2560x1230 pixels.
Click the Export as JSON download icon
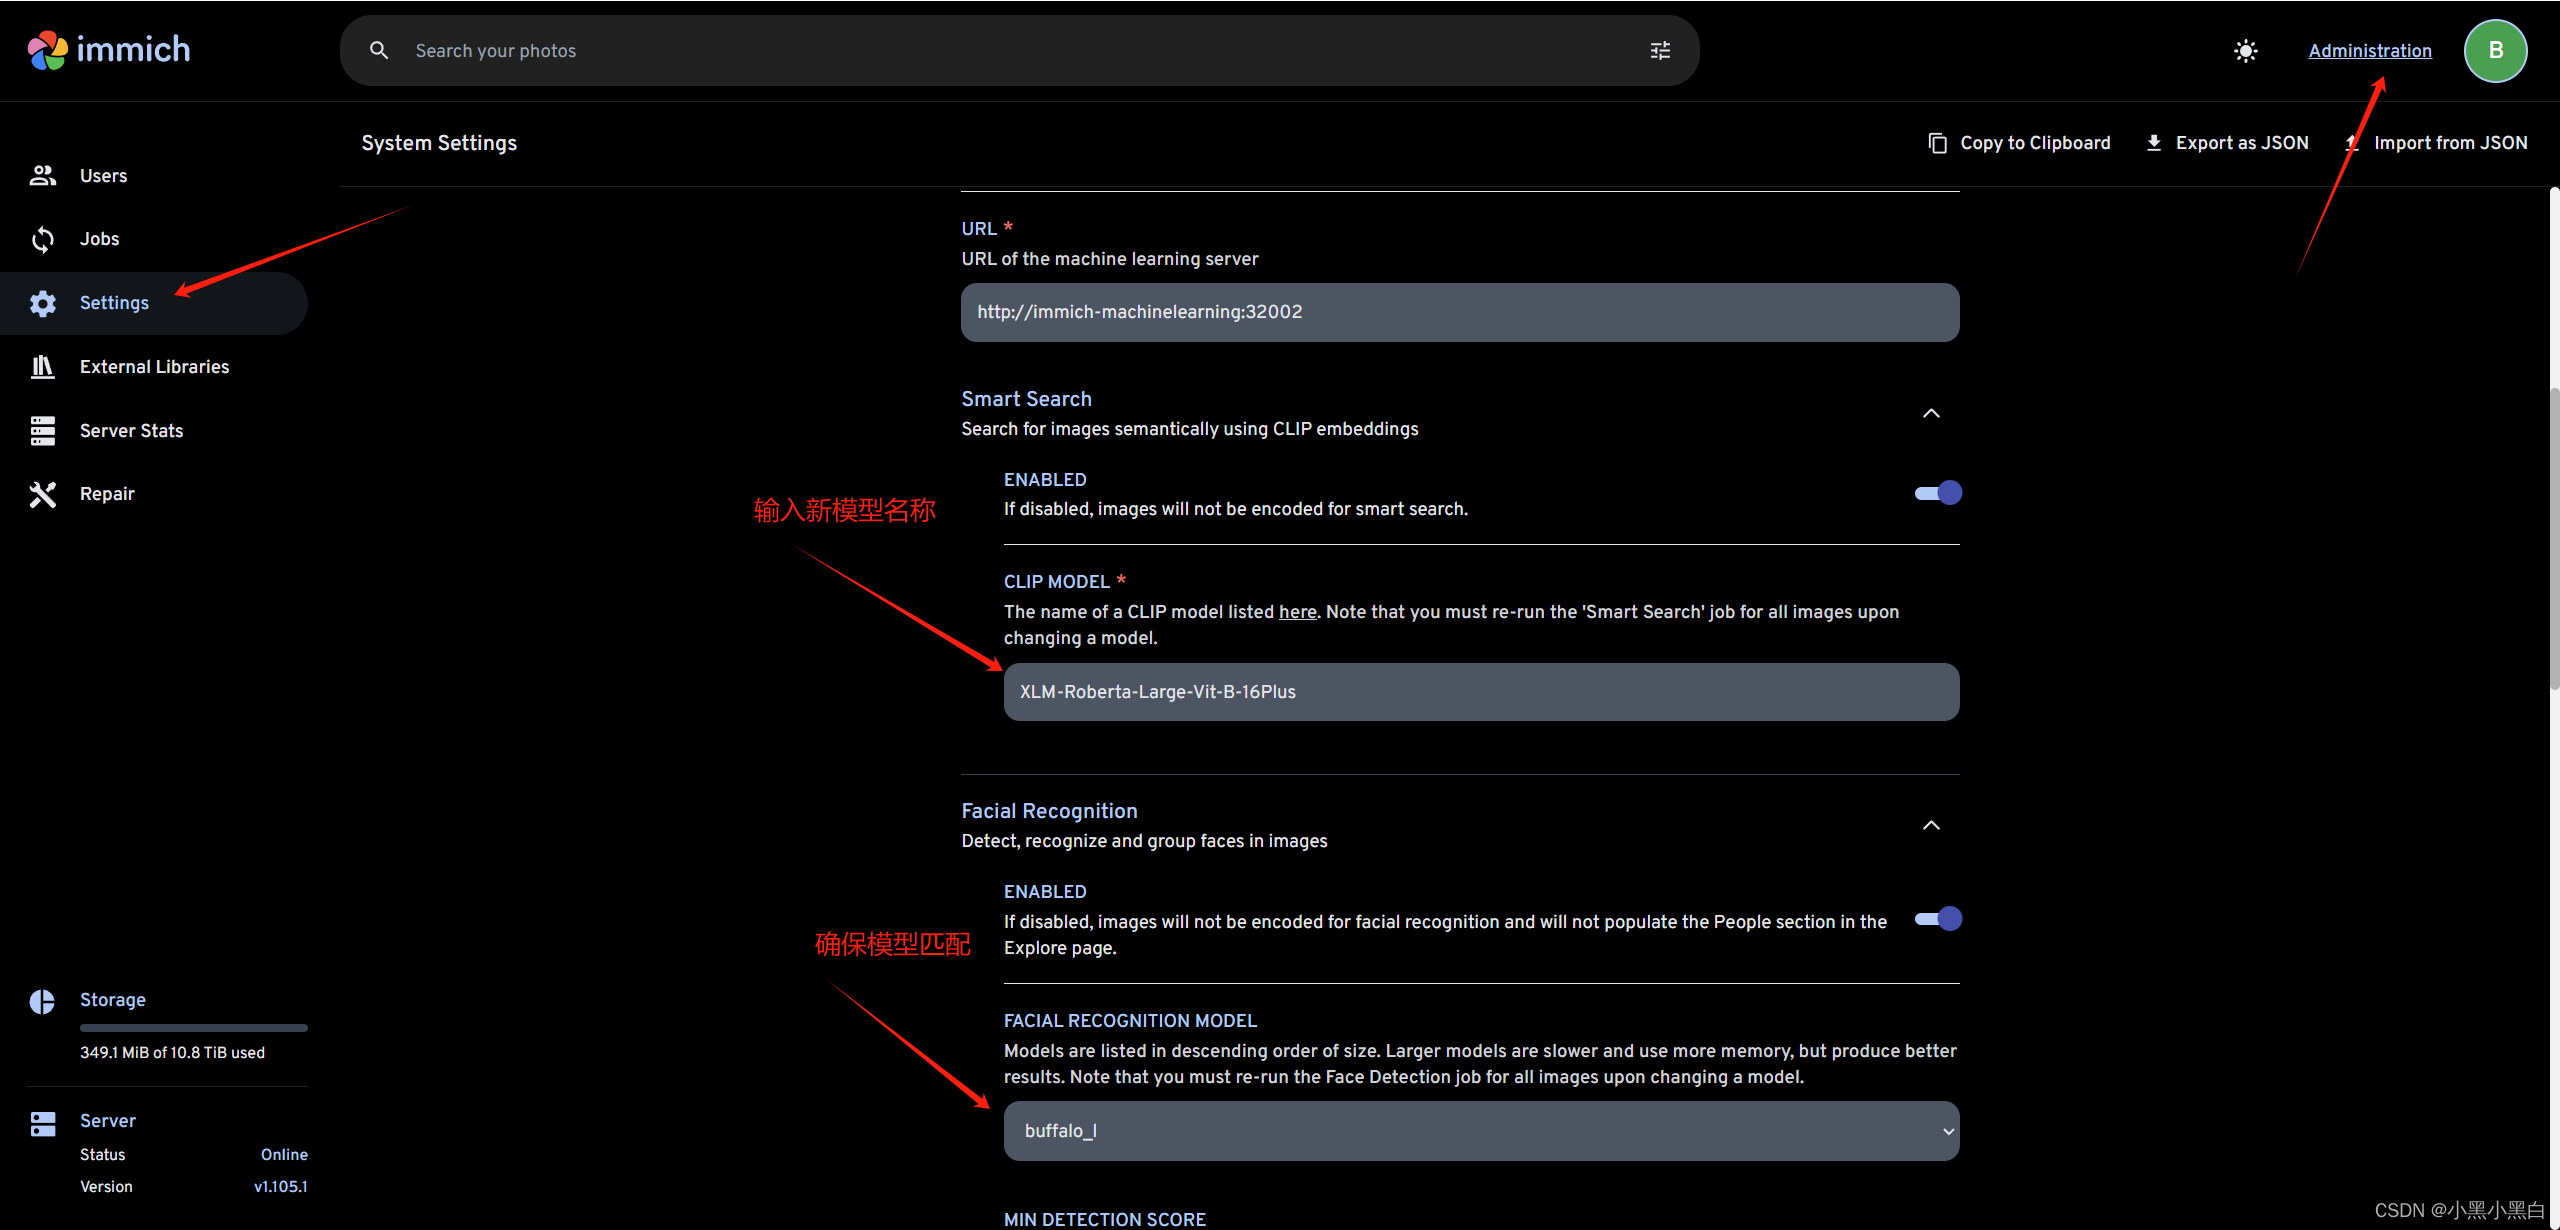(x=2154, y=143)
